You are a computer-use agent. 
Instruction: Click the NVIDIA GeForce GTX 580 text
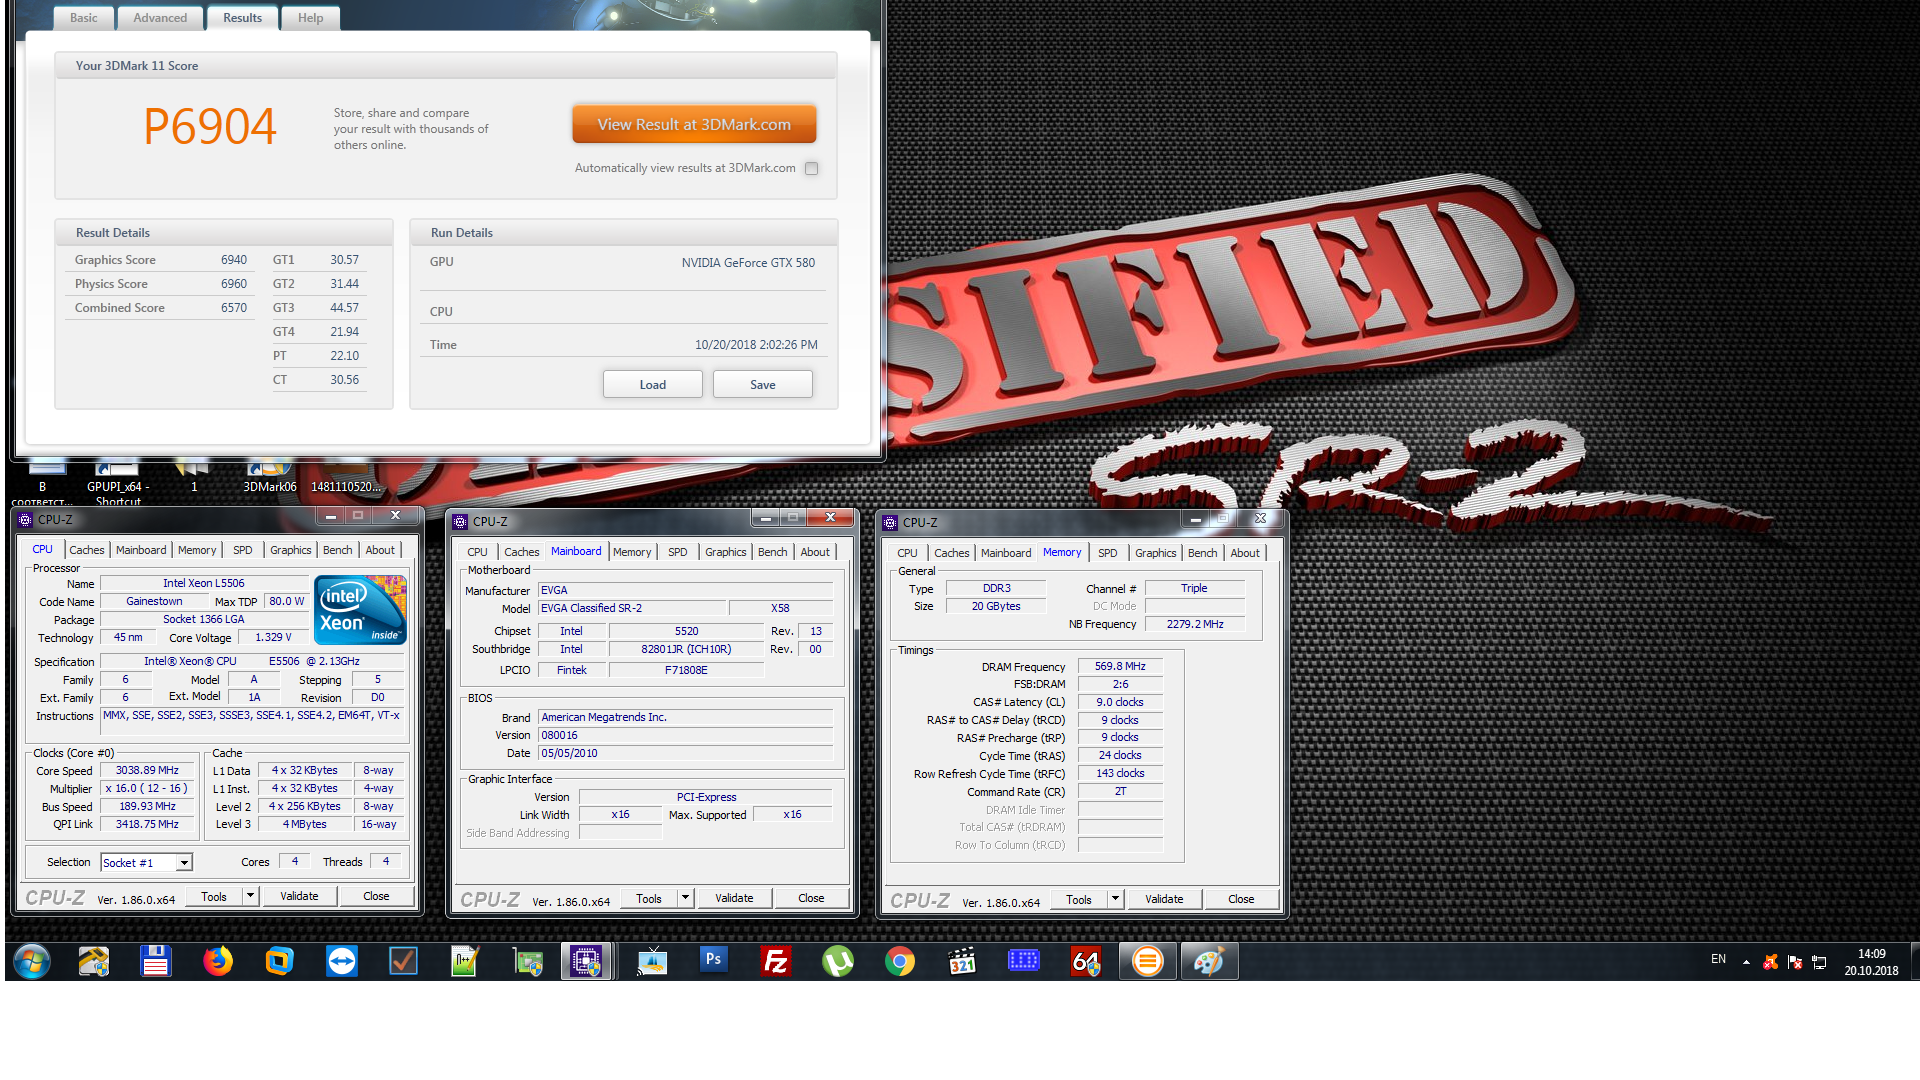click(748, 263)
